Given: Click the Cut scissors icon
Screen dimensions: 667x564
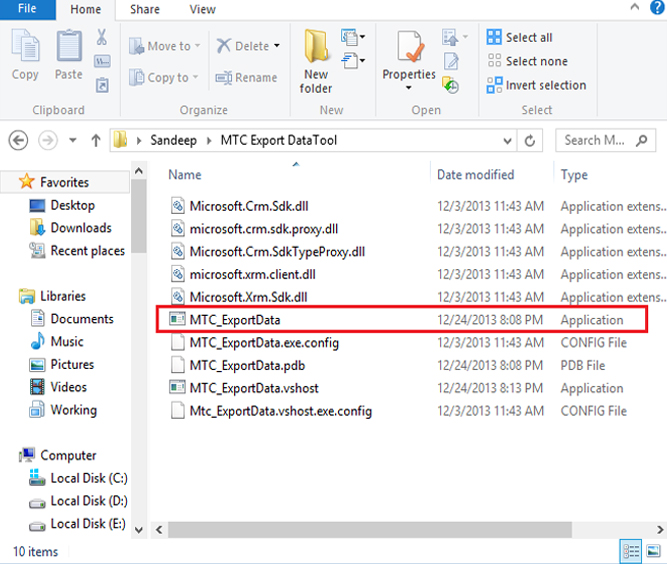Looking at the screenshot, I should pos(102,37).
